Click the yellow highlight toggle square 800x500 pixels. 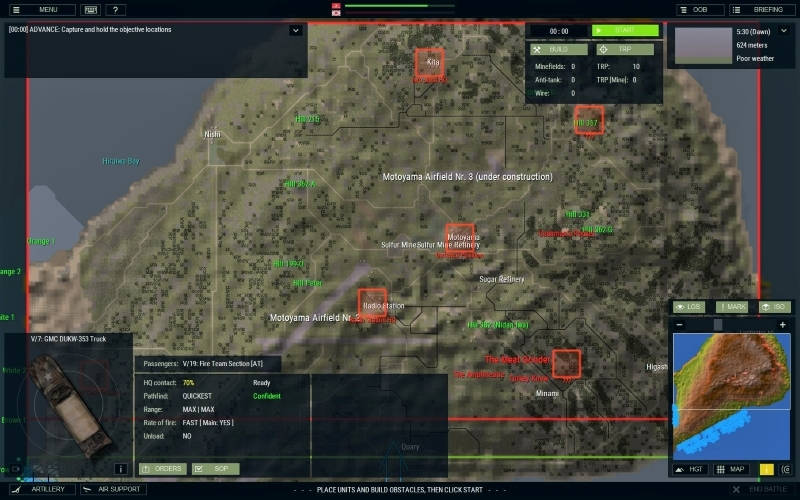(x=766, y=469)
